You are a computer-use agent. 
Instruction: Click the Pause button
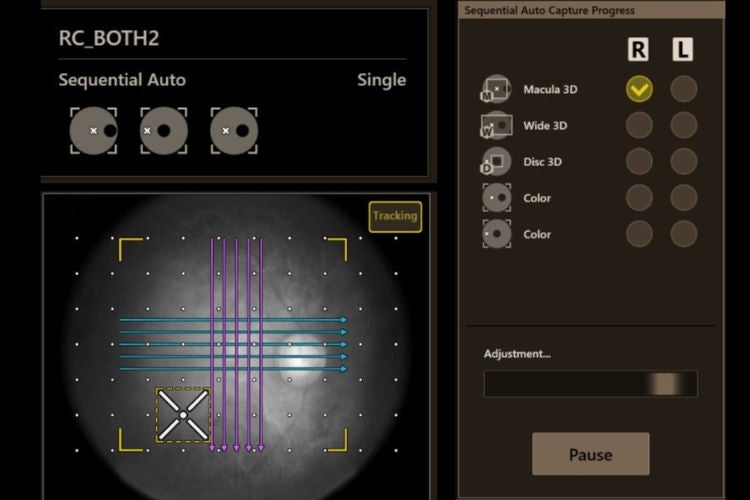(591, 454)
